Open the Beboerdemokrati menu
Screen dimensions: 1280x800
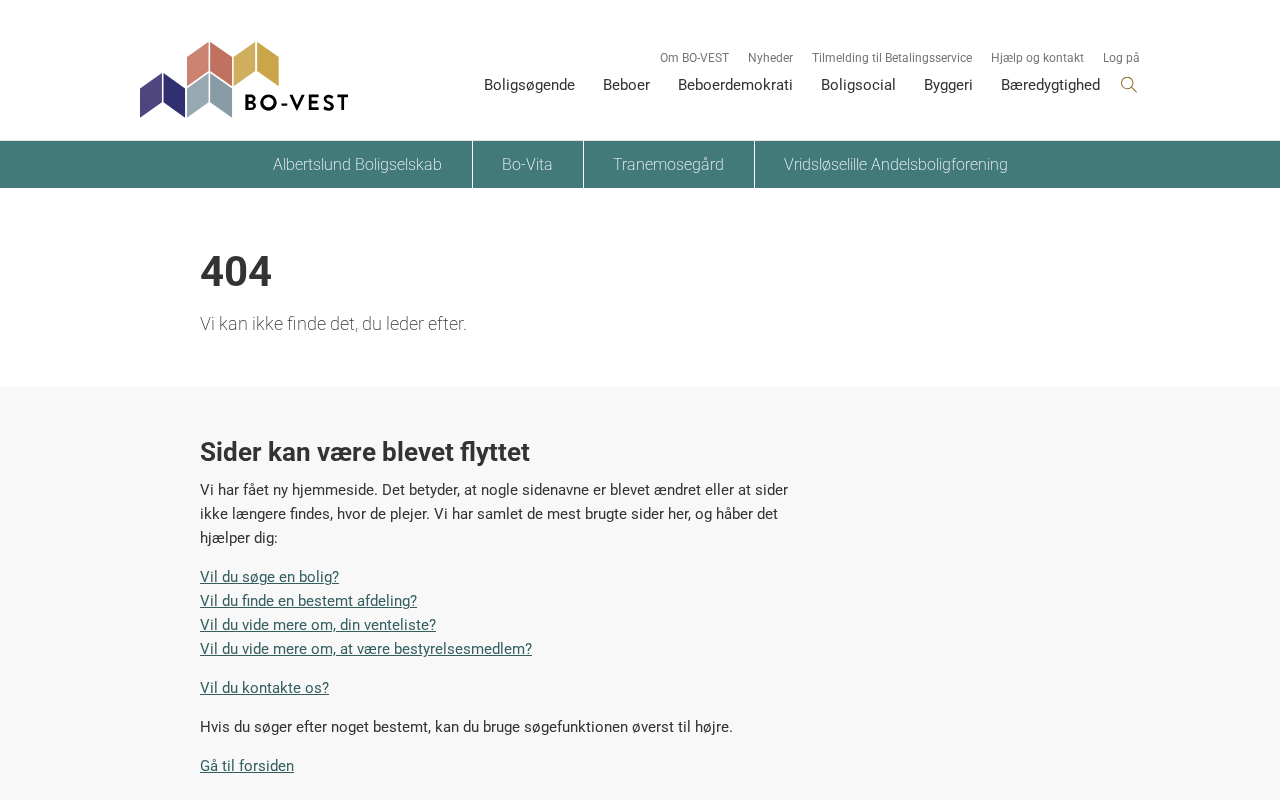coord(735,85)
